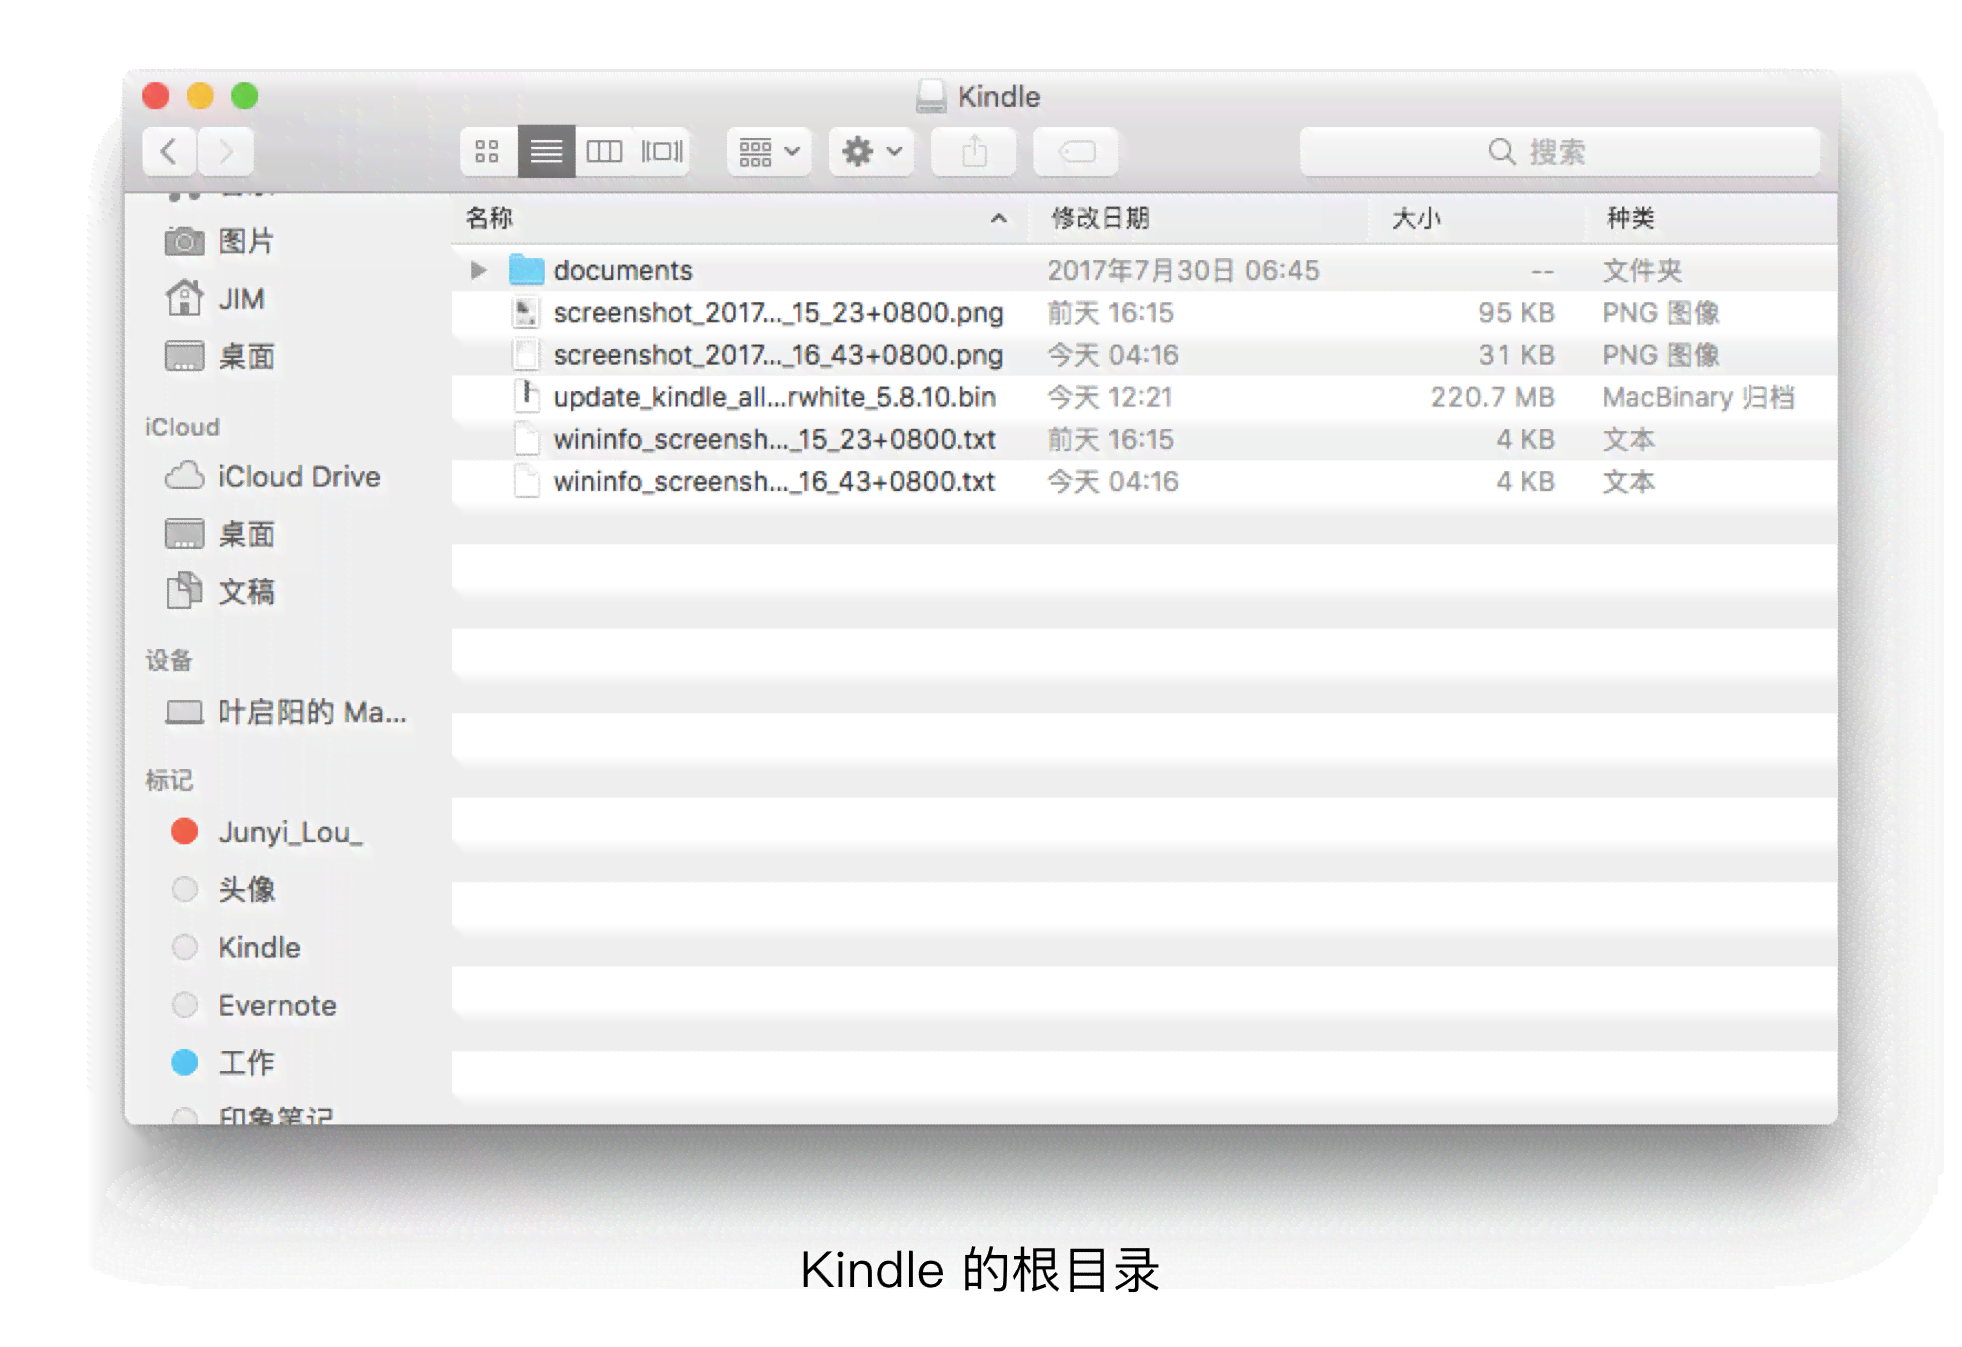The height and width of the screenshot is (1347, 1962).
Task: Switch to column view
Action: point(604,152)
